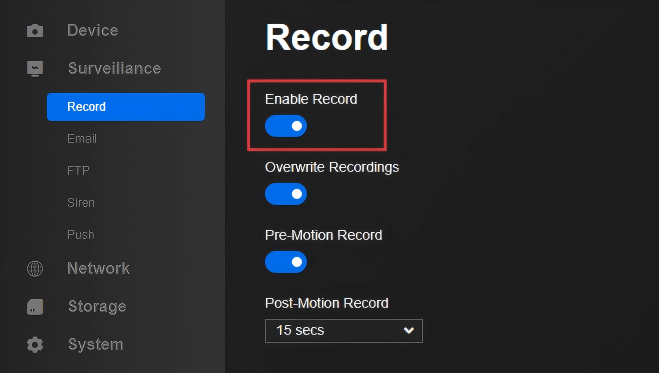Click the Surveillance monitor icon
This screenshot has height=373, width=659.
(x=35, y=68)
